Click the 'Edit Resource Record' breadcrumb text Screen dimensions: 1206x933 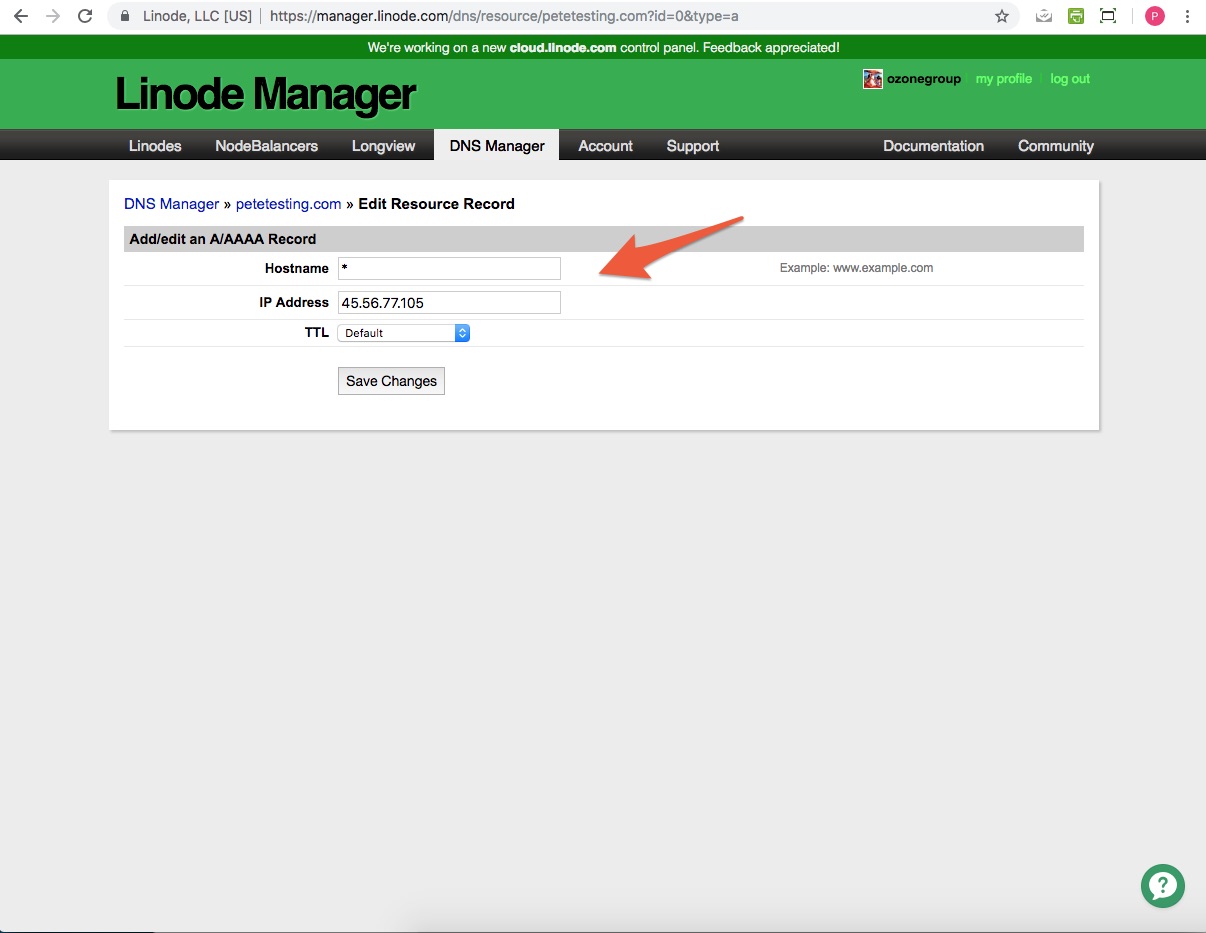point(436,204)
